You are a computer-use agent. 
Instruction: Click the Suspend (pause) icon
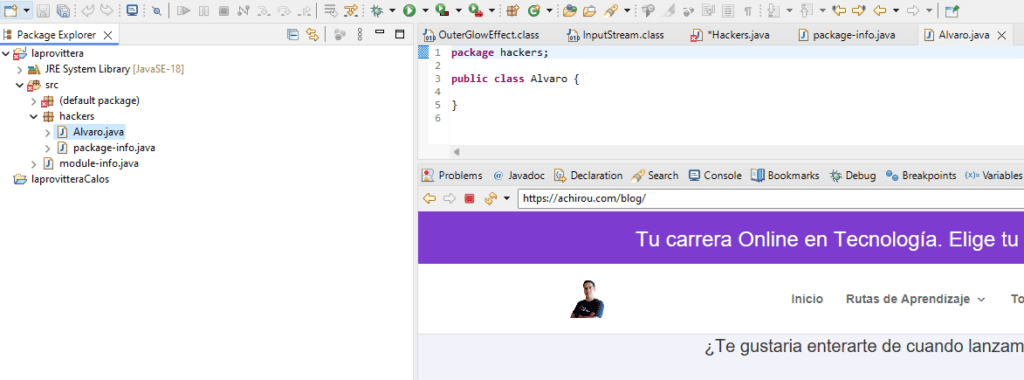click(x=204, y=10)
